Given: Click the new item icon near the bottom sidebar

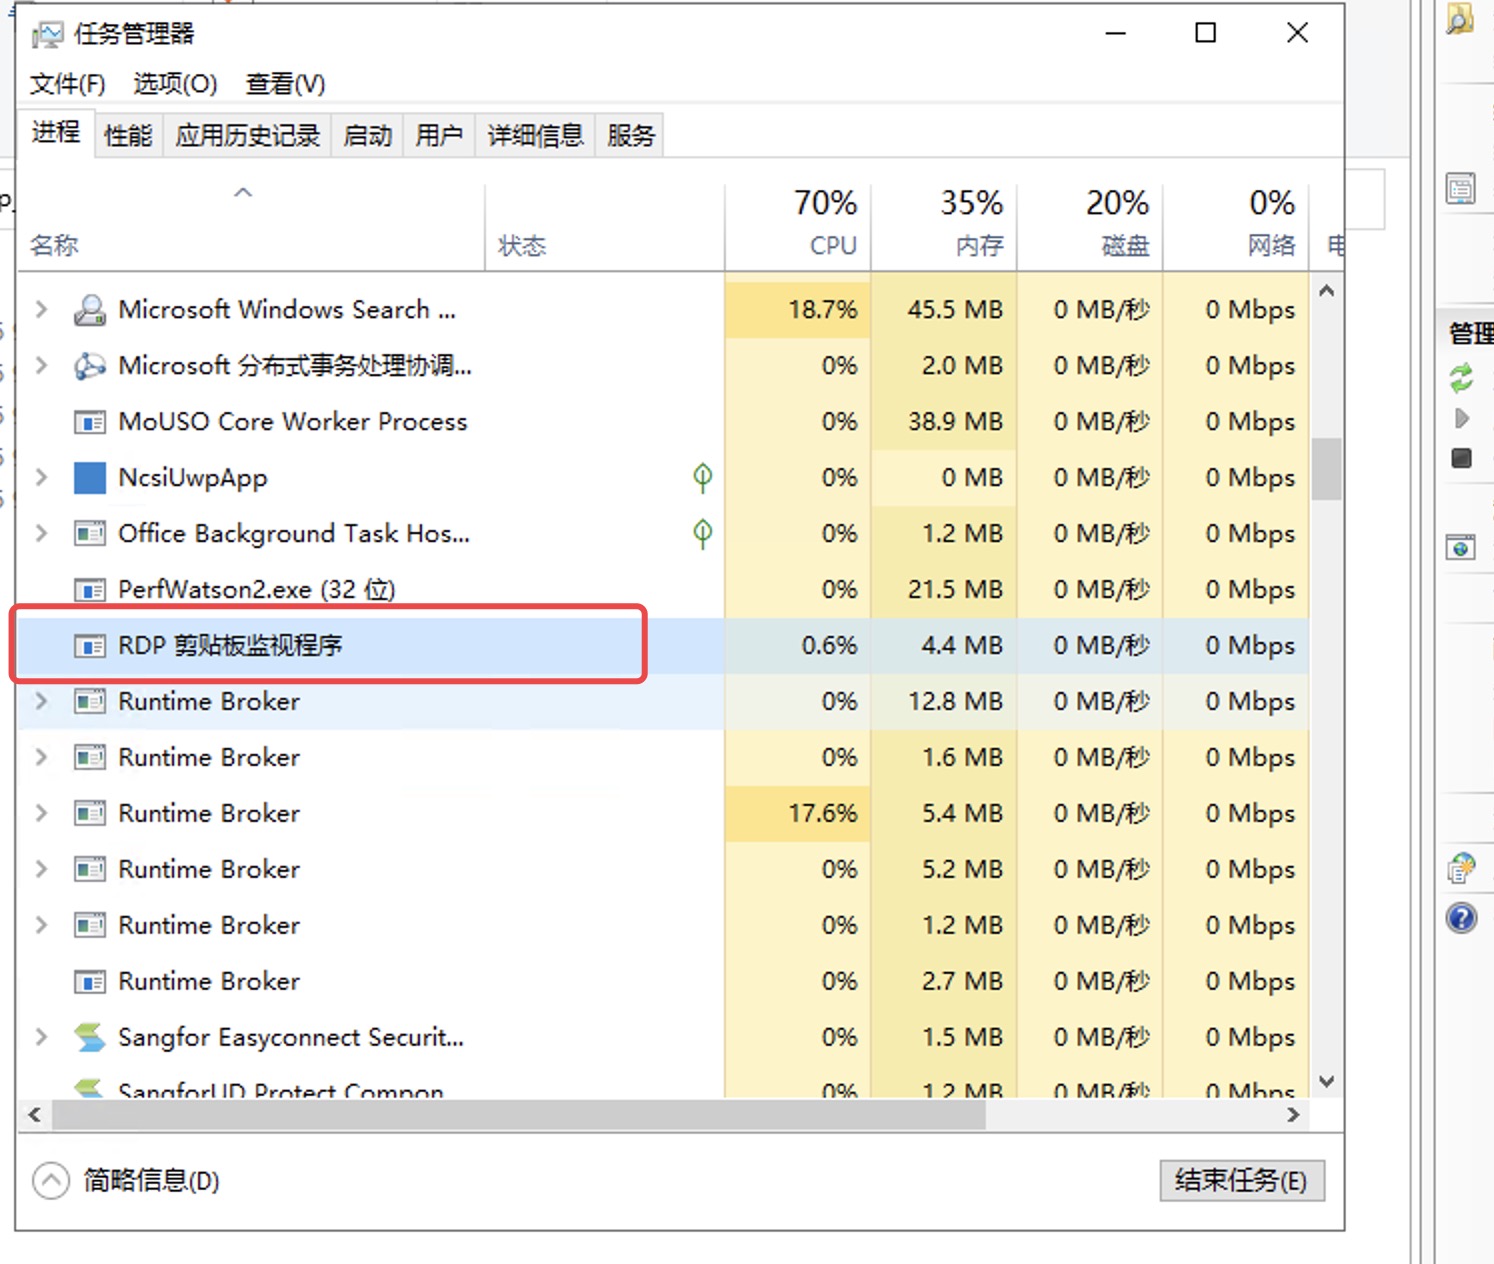Looking at the screenshot, I should 1463,869.
